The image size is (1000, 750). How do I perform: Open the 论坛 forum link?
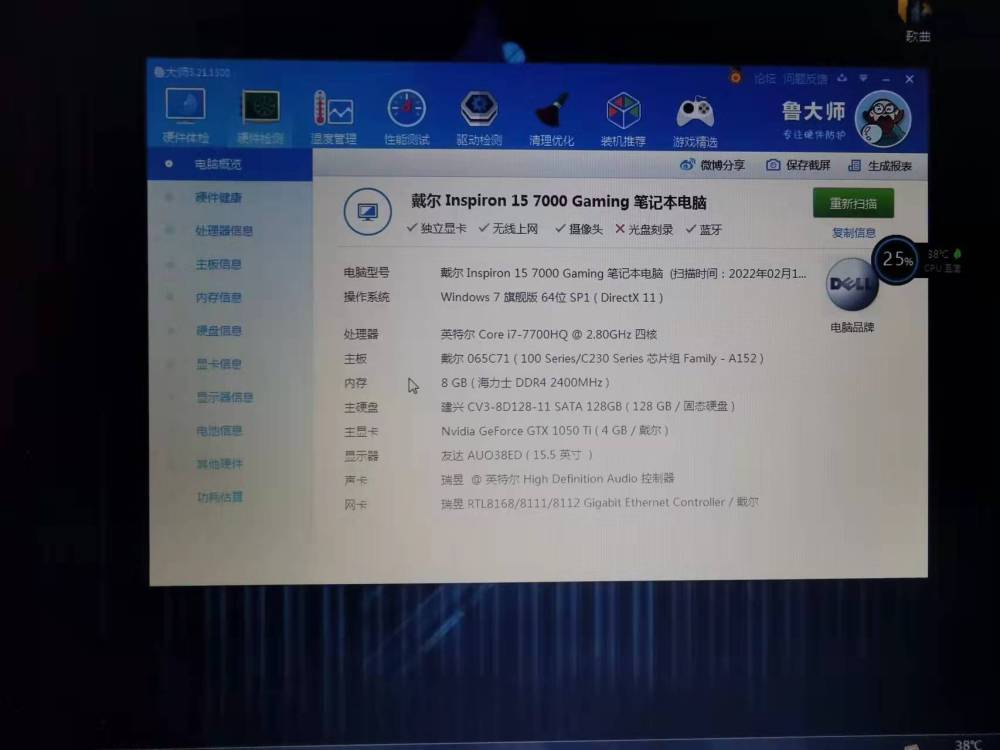pos(764,78)
